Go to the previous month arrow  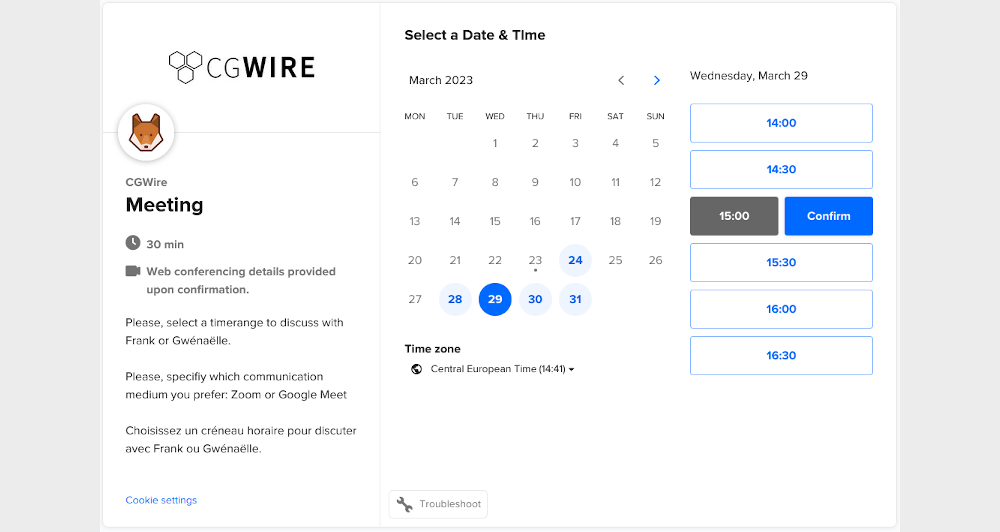coord(621,80)
